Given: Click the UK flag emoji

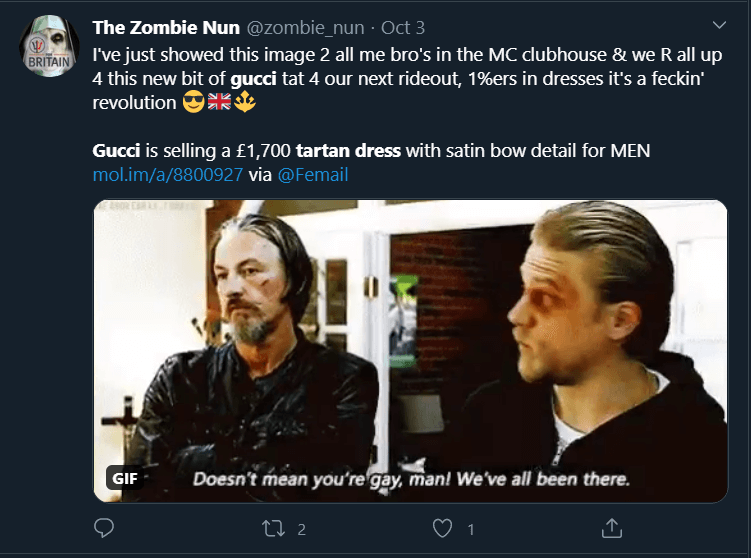Looking at the screenshot, I should click(219, 103).
